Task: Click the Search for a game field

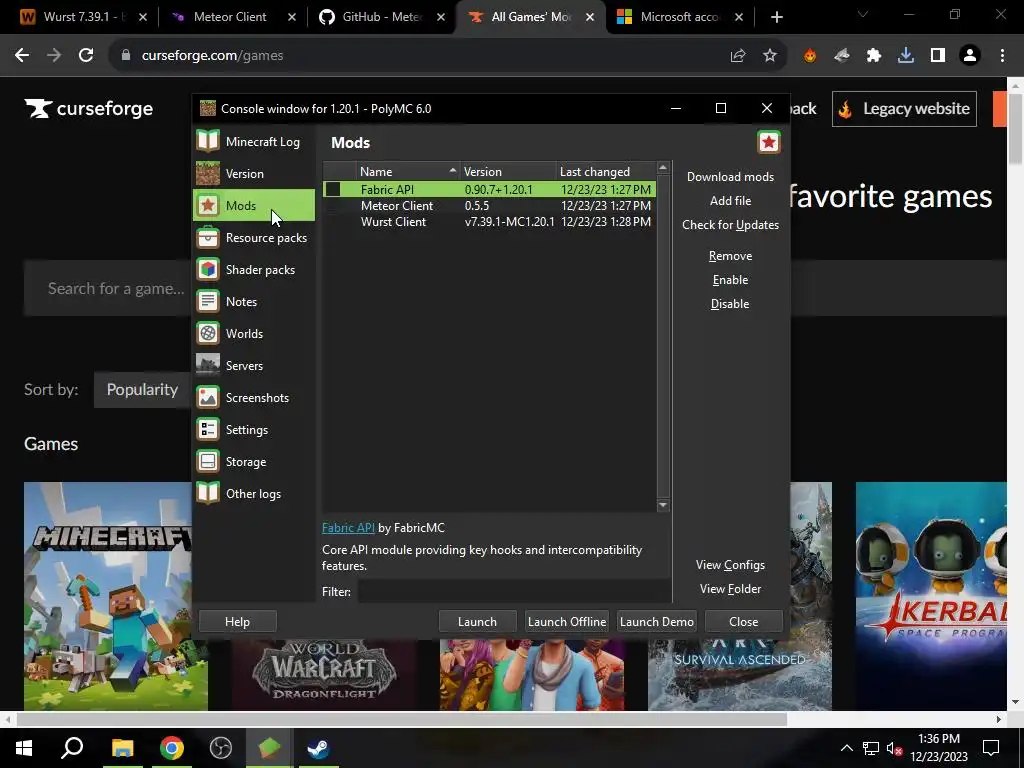Action: pos(108,288)
